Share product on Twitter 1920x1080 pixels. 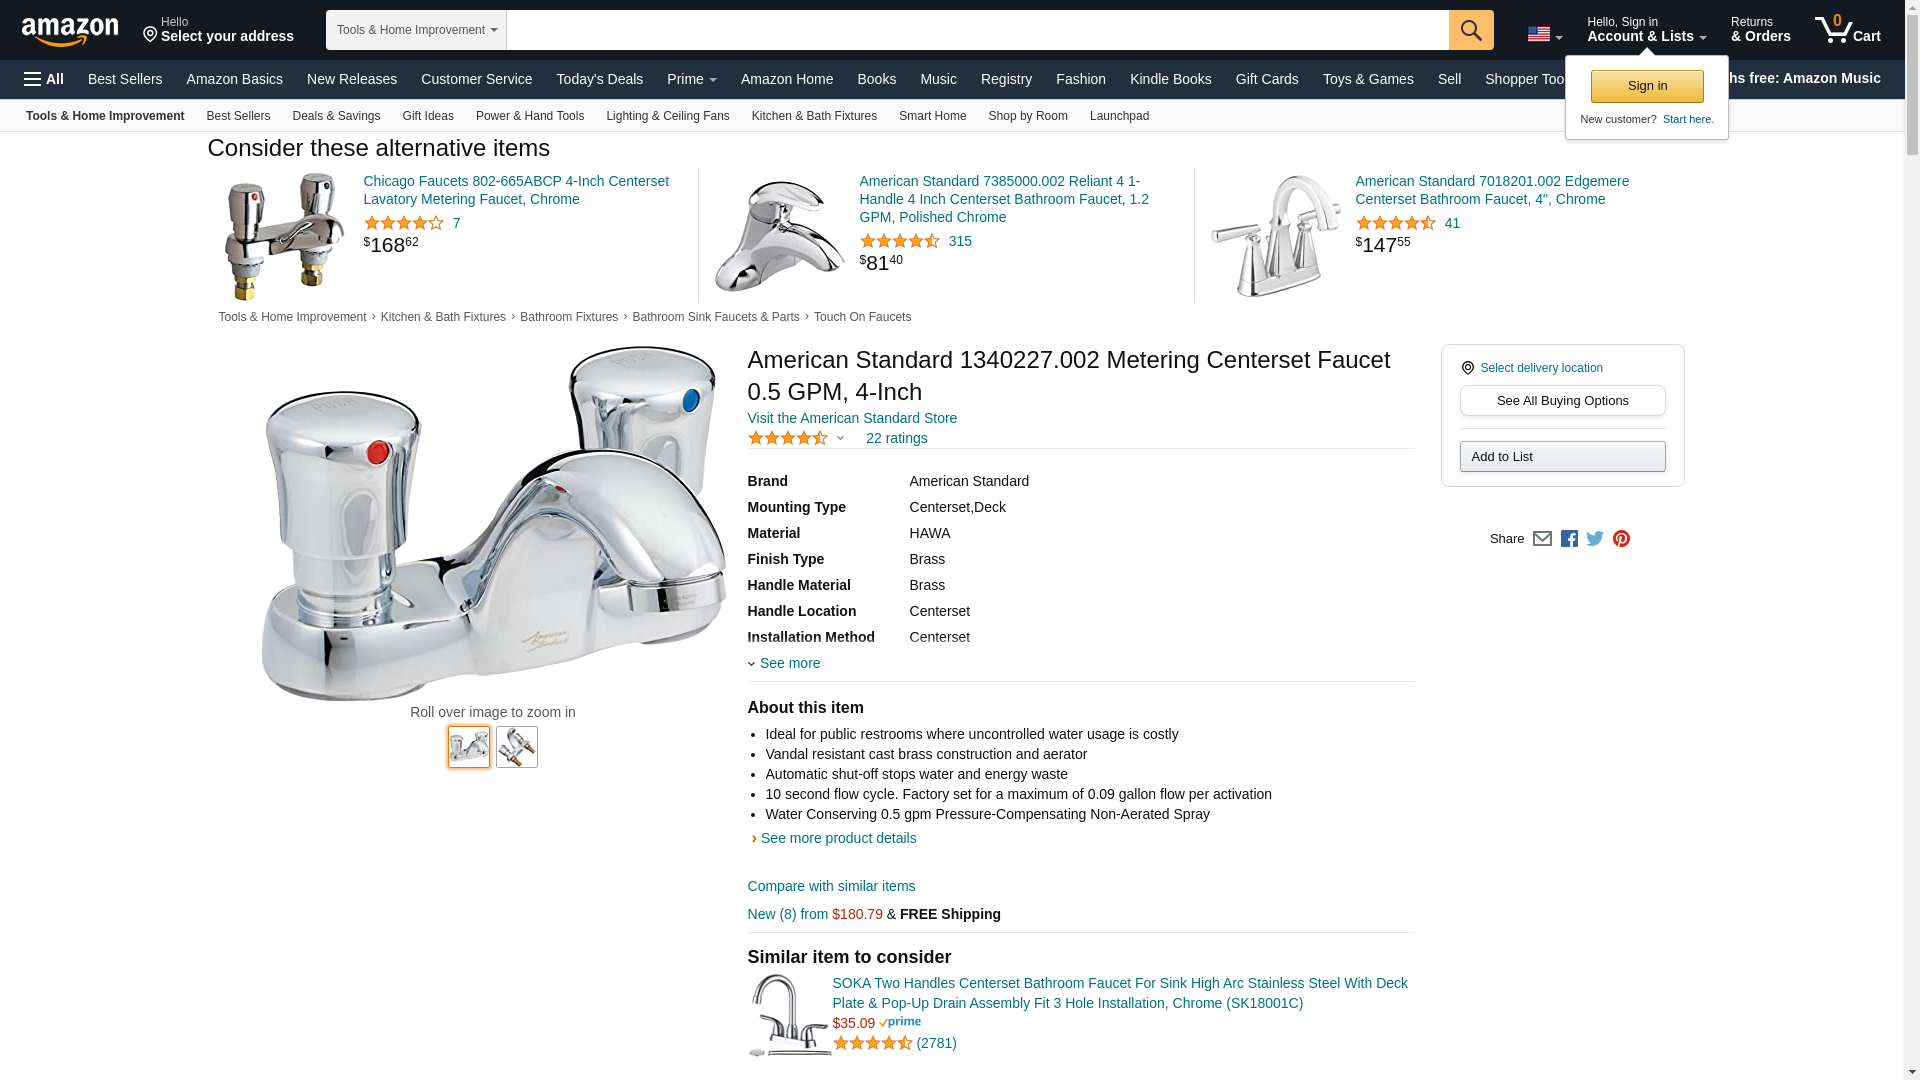coord(1595,539)
